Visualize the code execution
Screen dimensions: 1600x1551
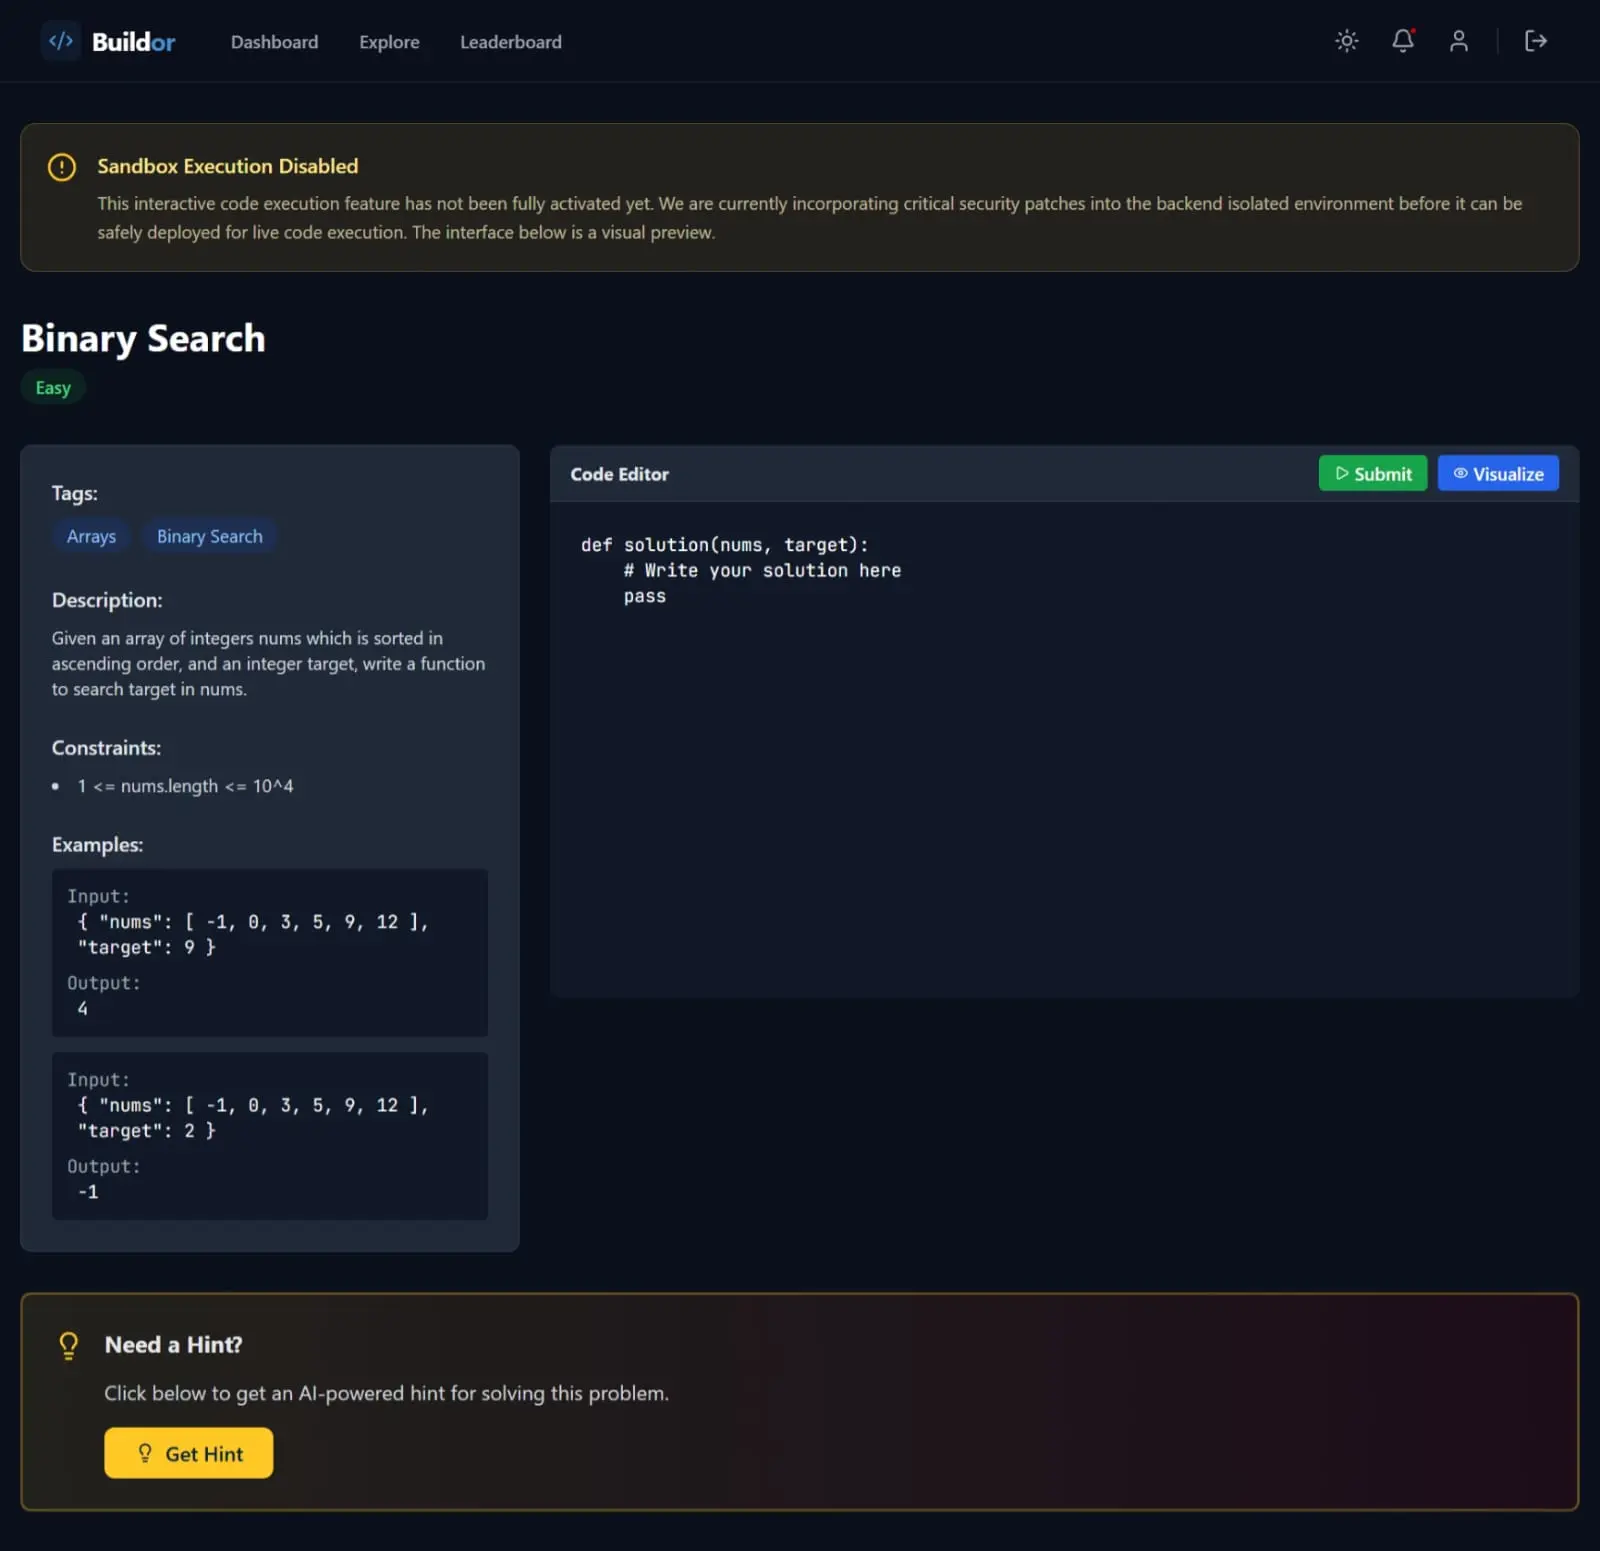(x=1497, y=474)
